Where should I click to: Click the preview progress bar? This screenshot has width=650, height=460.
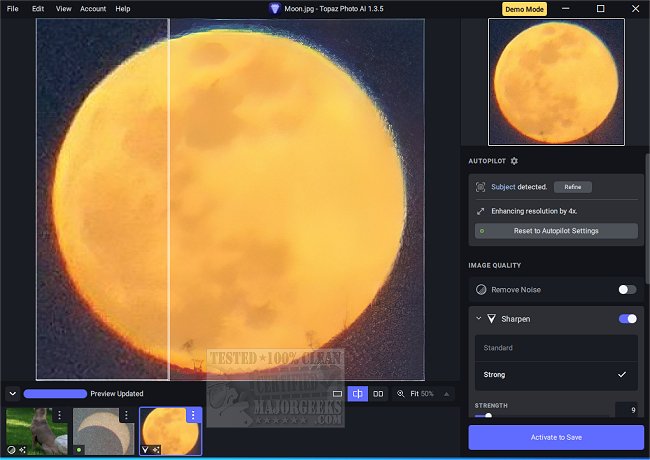55,394
